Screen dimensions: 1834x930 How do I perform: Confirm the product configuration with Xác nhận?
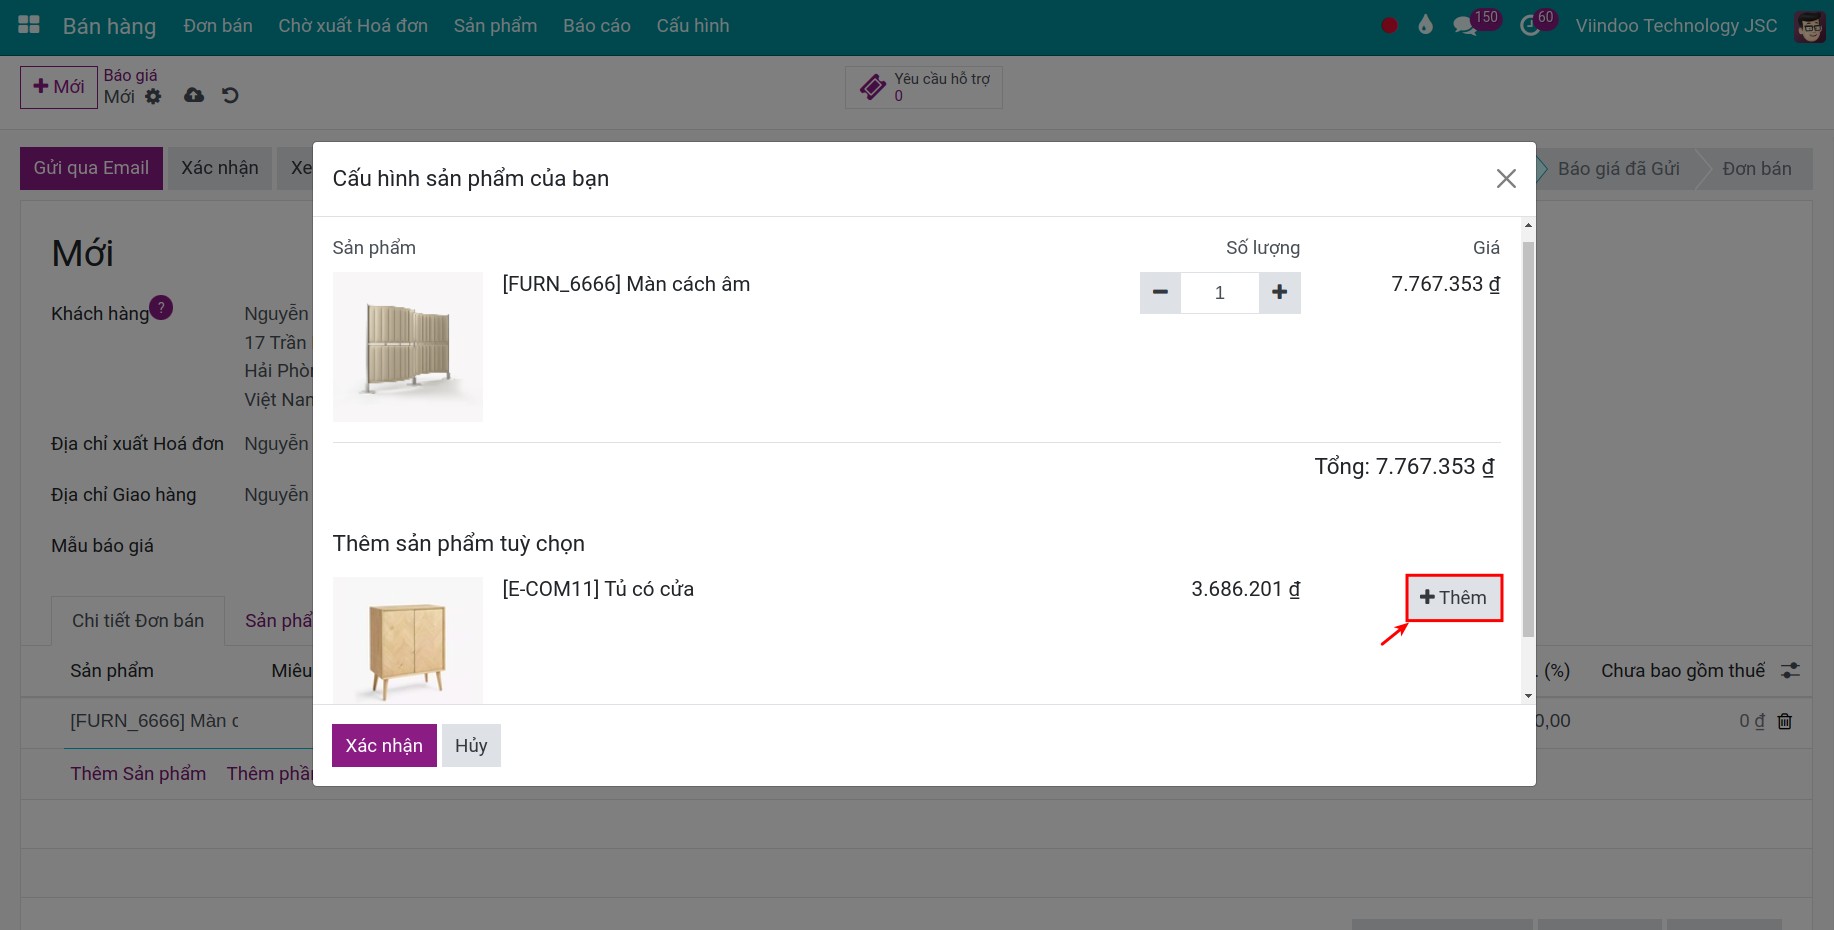point(384,746)
